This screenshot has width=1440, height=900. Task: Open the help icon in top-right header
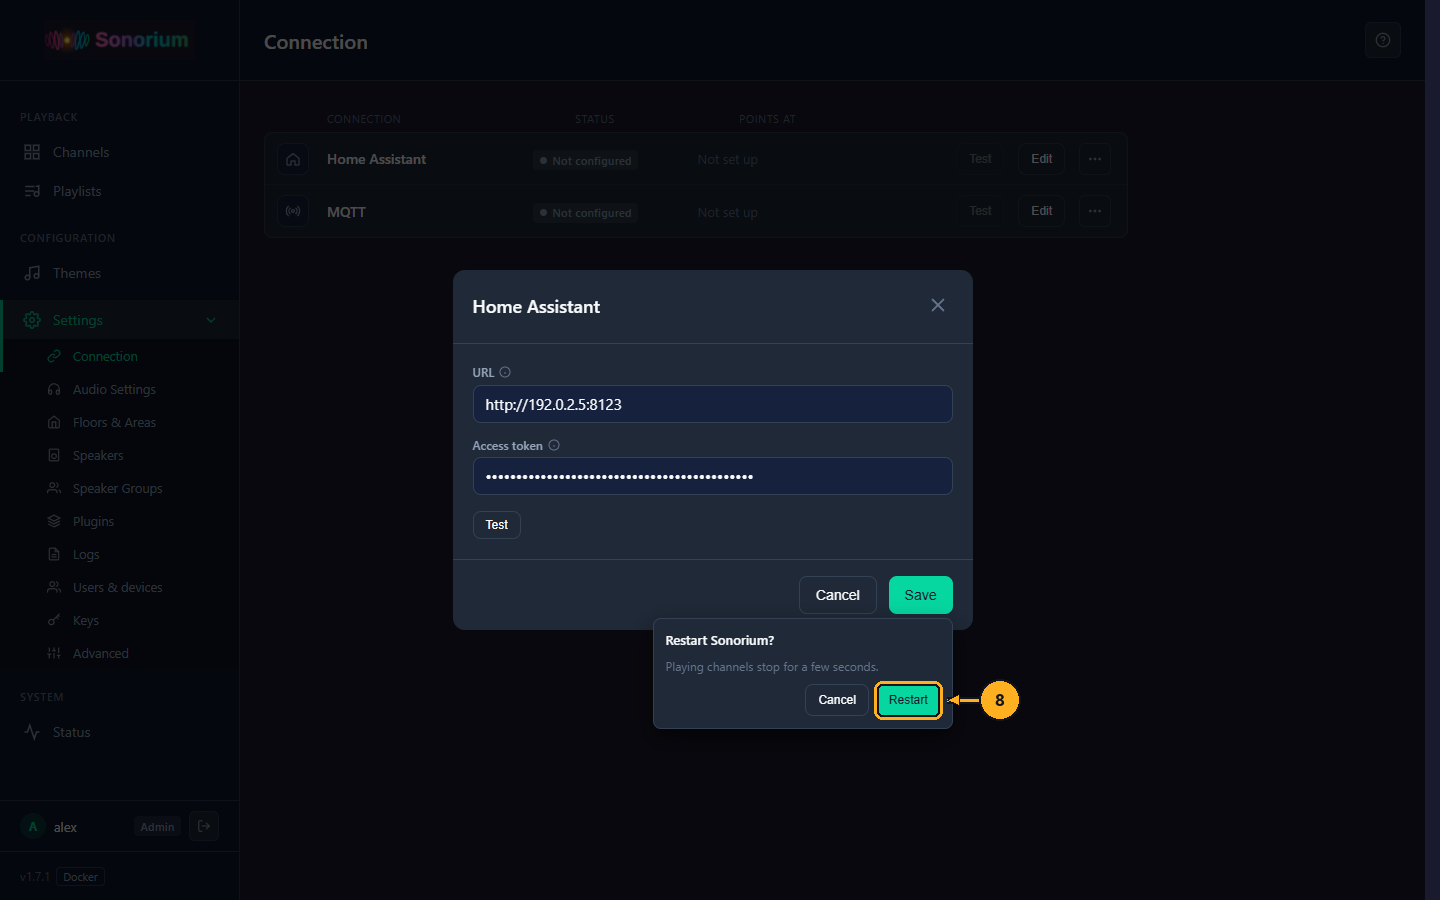(x=1383, y=40)
